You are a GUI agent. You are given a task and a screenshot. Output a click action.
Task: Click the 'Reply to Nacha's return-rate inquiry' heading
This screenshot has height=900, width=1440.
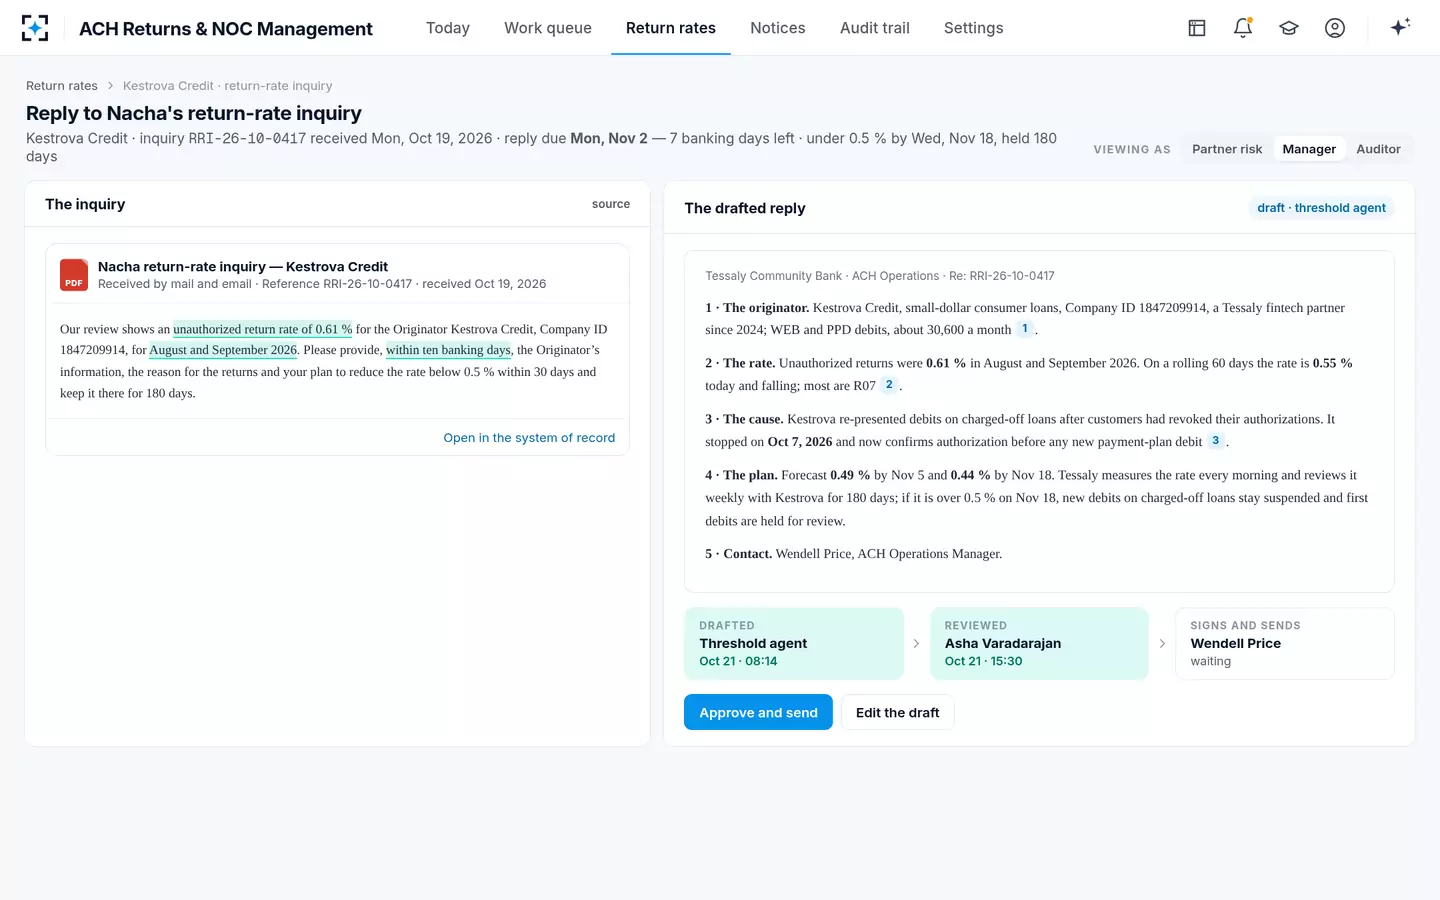pyautogui.click(x=194, y=113)
